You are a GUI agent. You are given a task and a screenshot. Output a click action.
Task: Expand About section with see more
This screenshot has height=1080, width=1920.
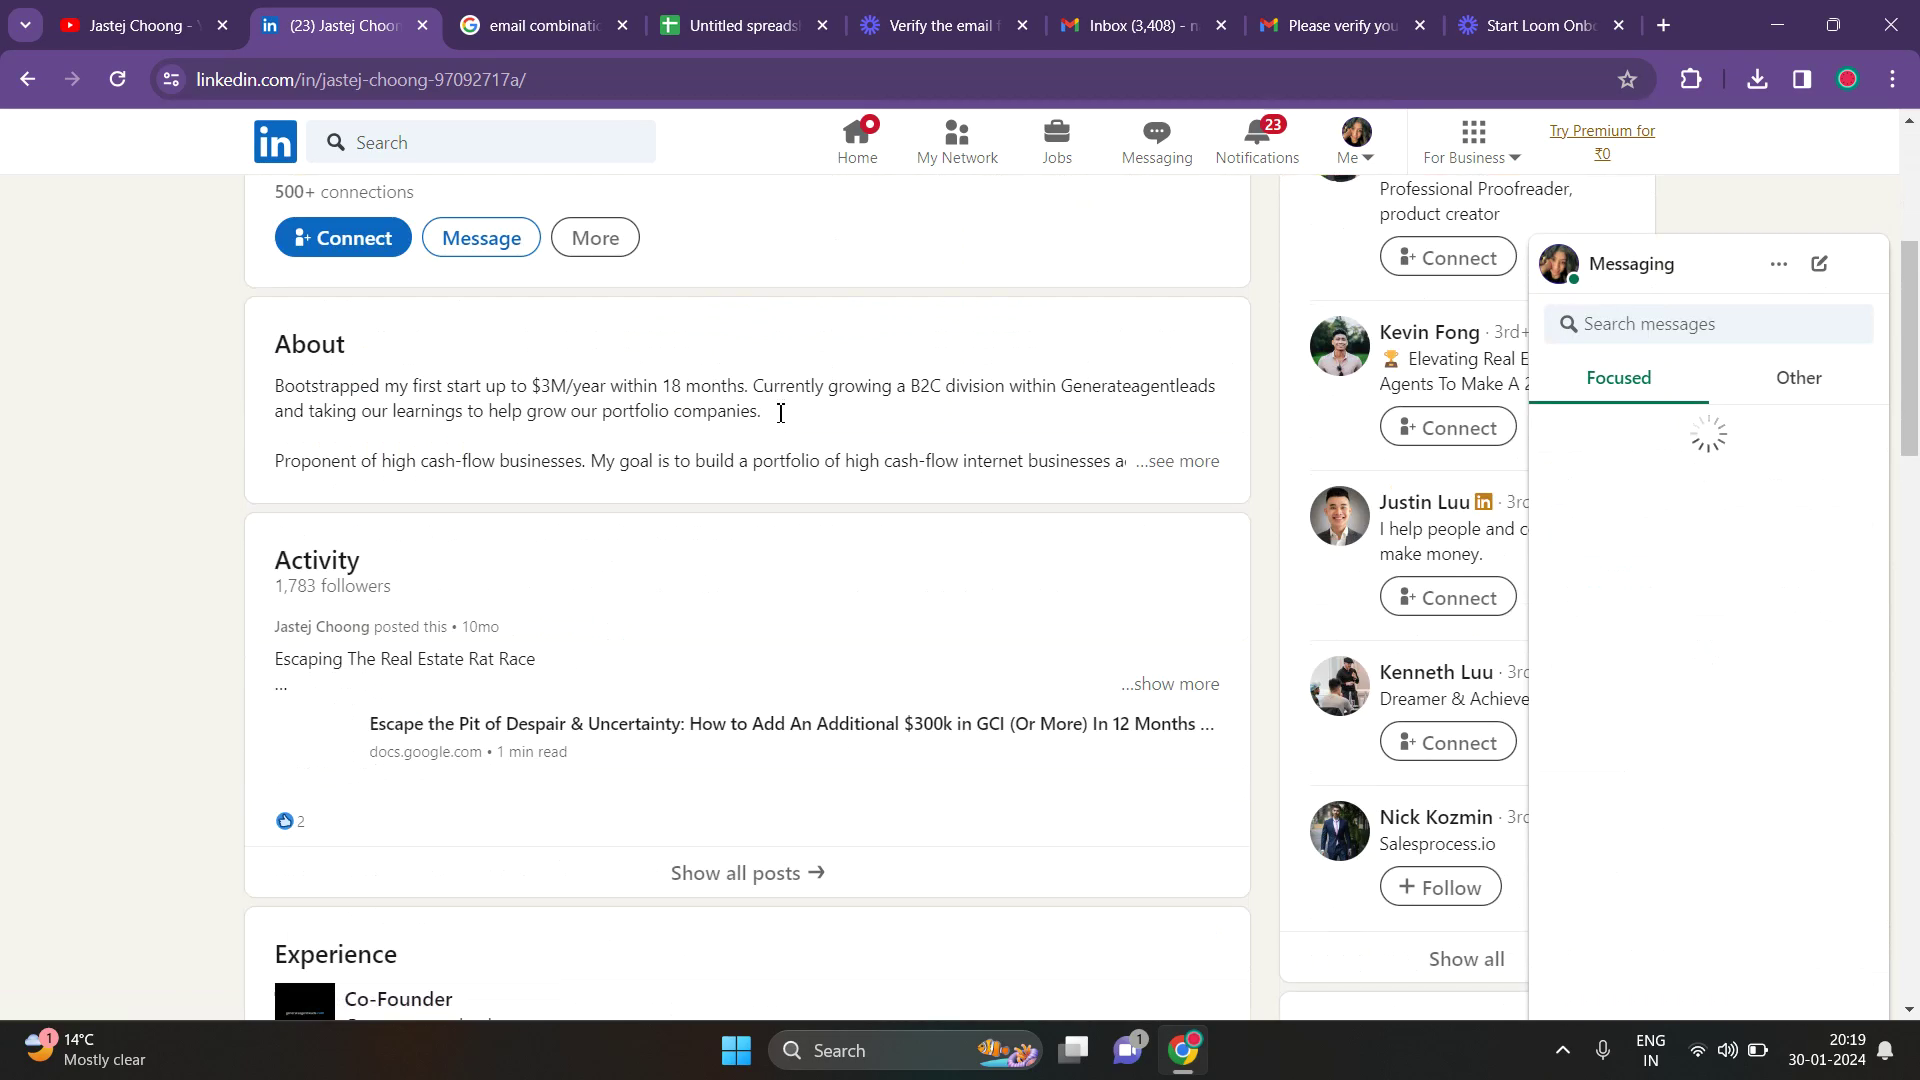(x=1178, y=461)
